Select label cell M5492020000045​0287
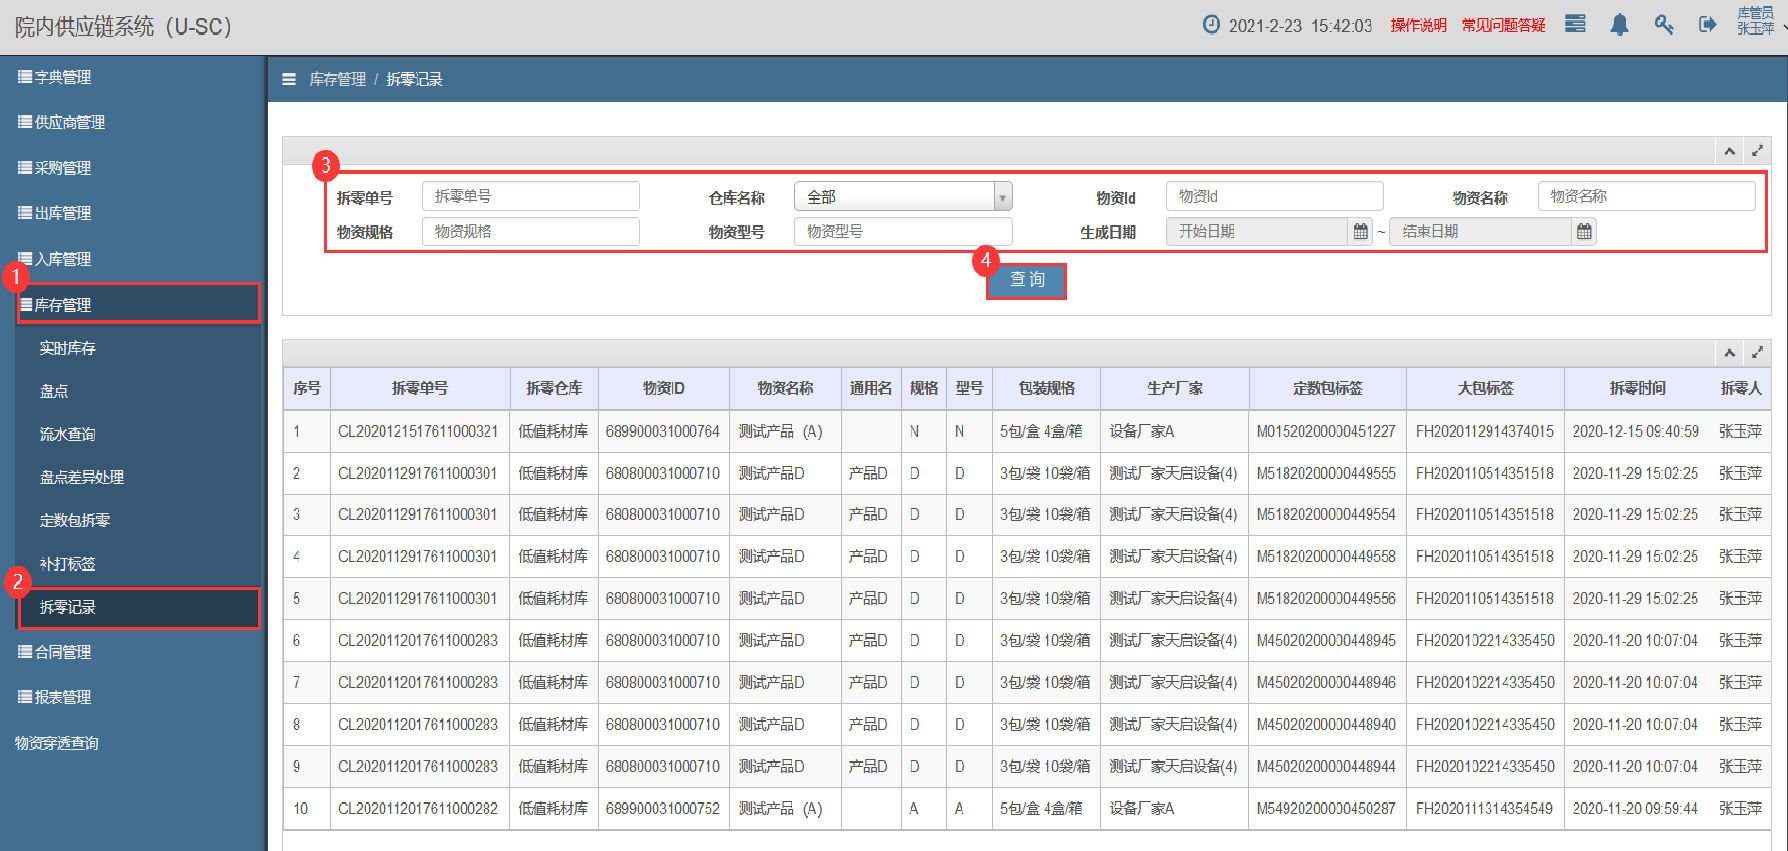 (1326, 808)
